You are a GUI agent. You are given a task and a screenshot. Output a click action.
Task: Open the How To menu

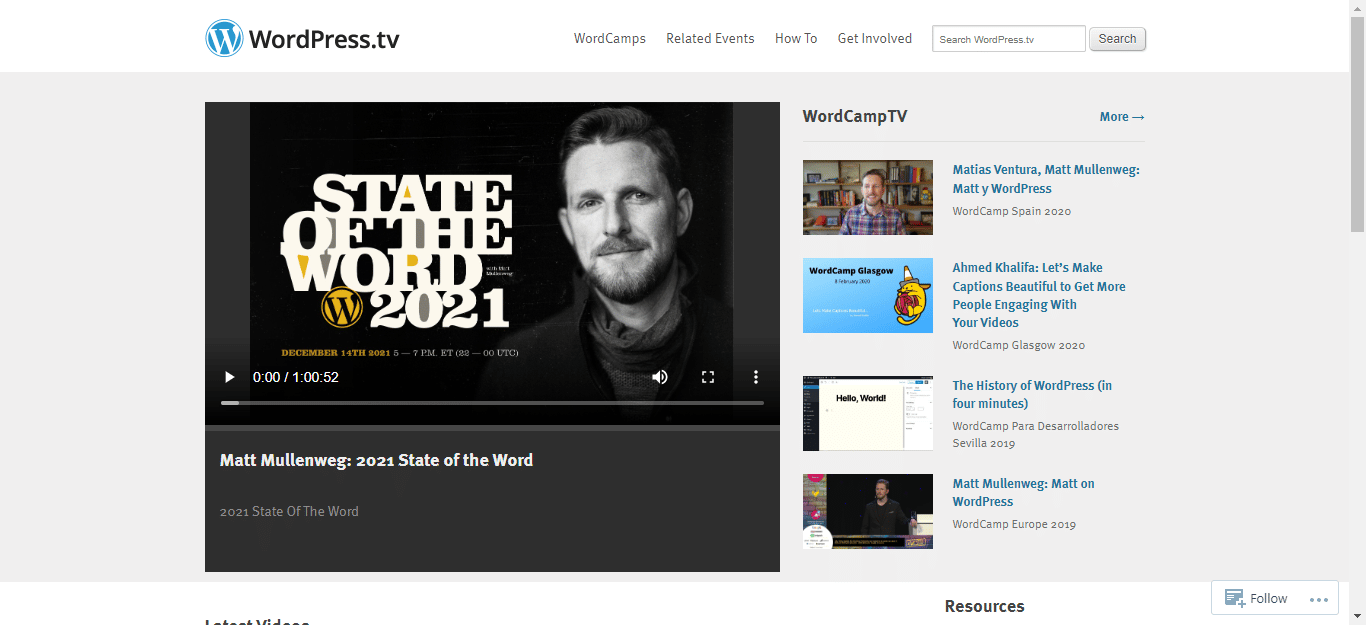click(796, 39)
